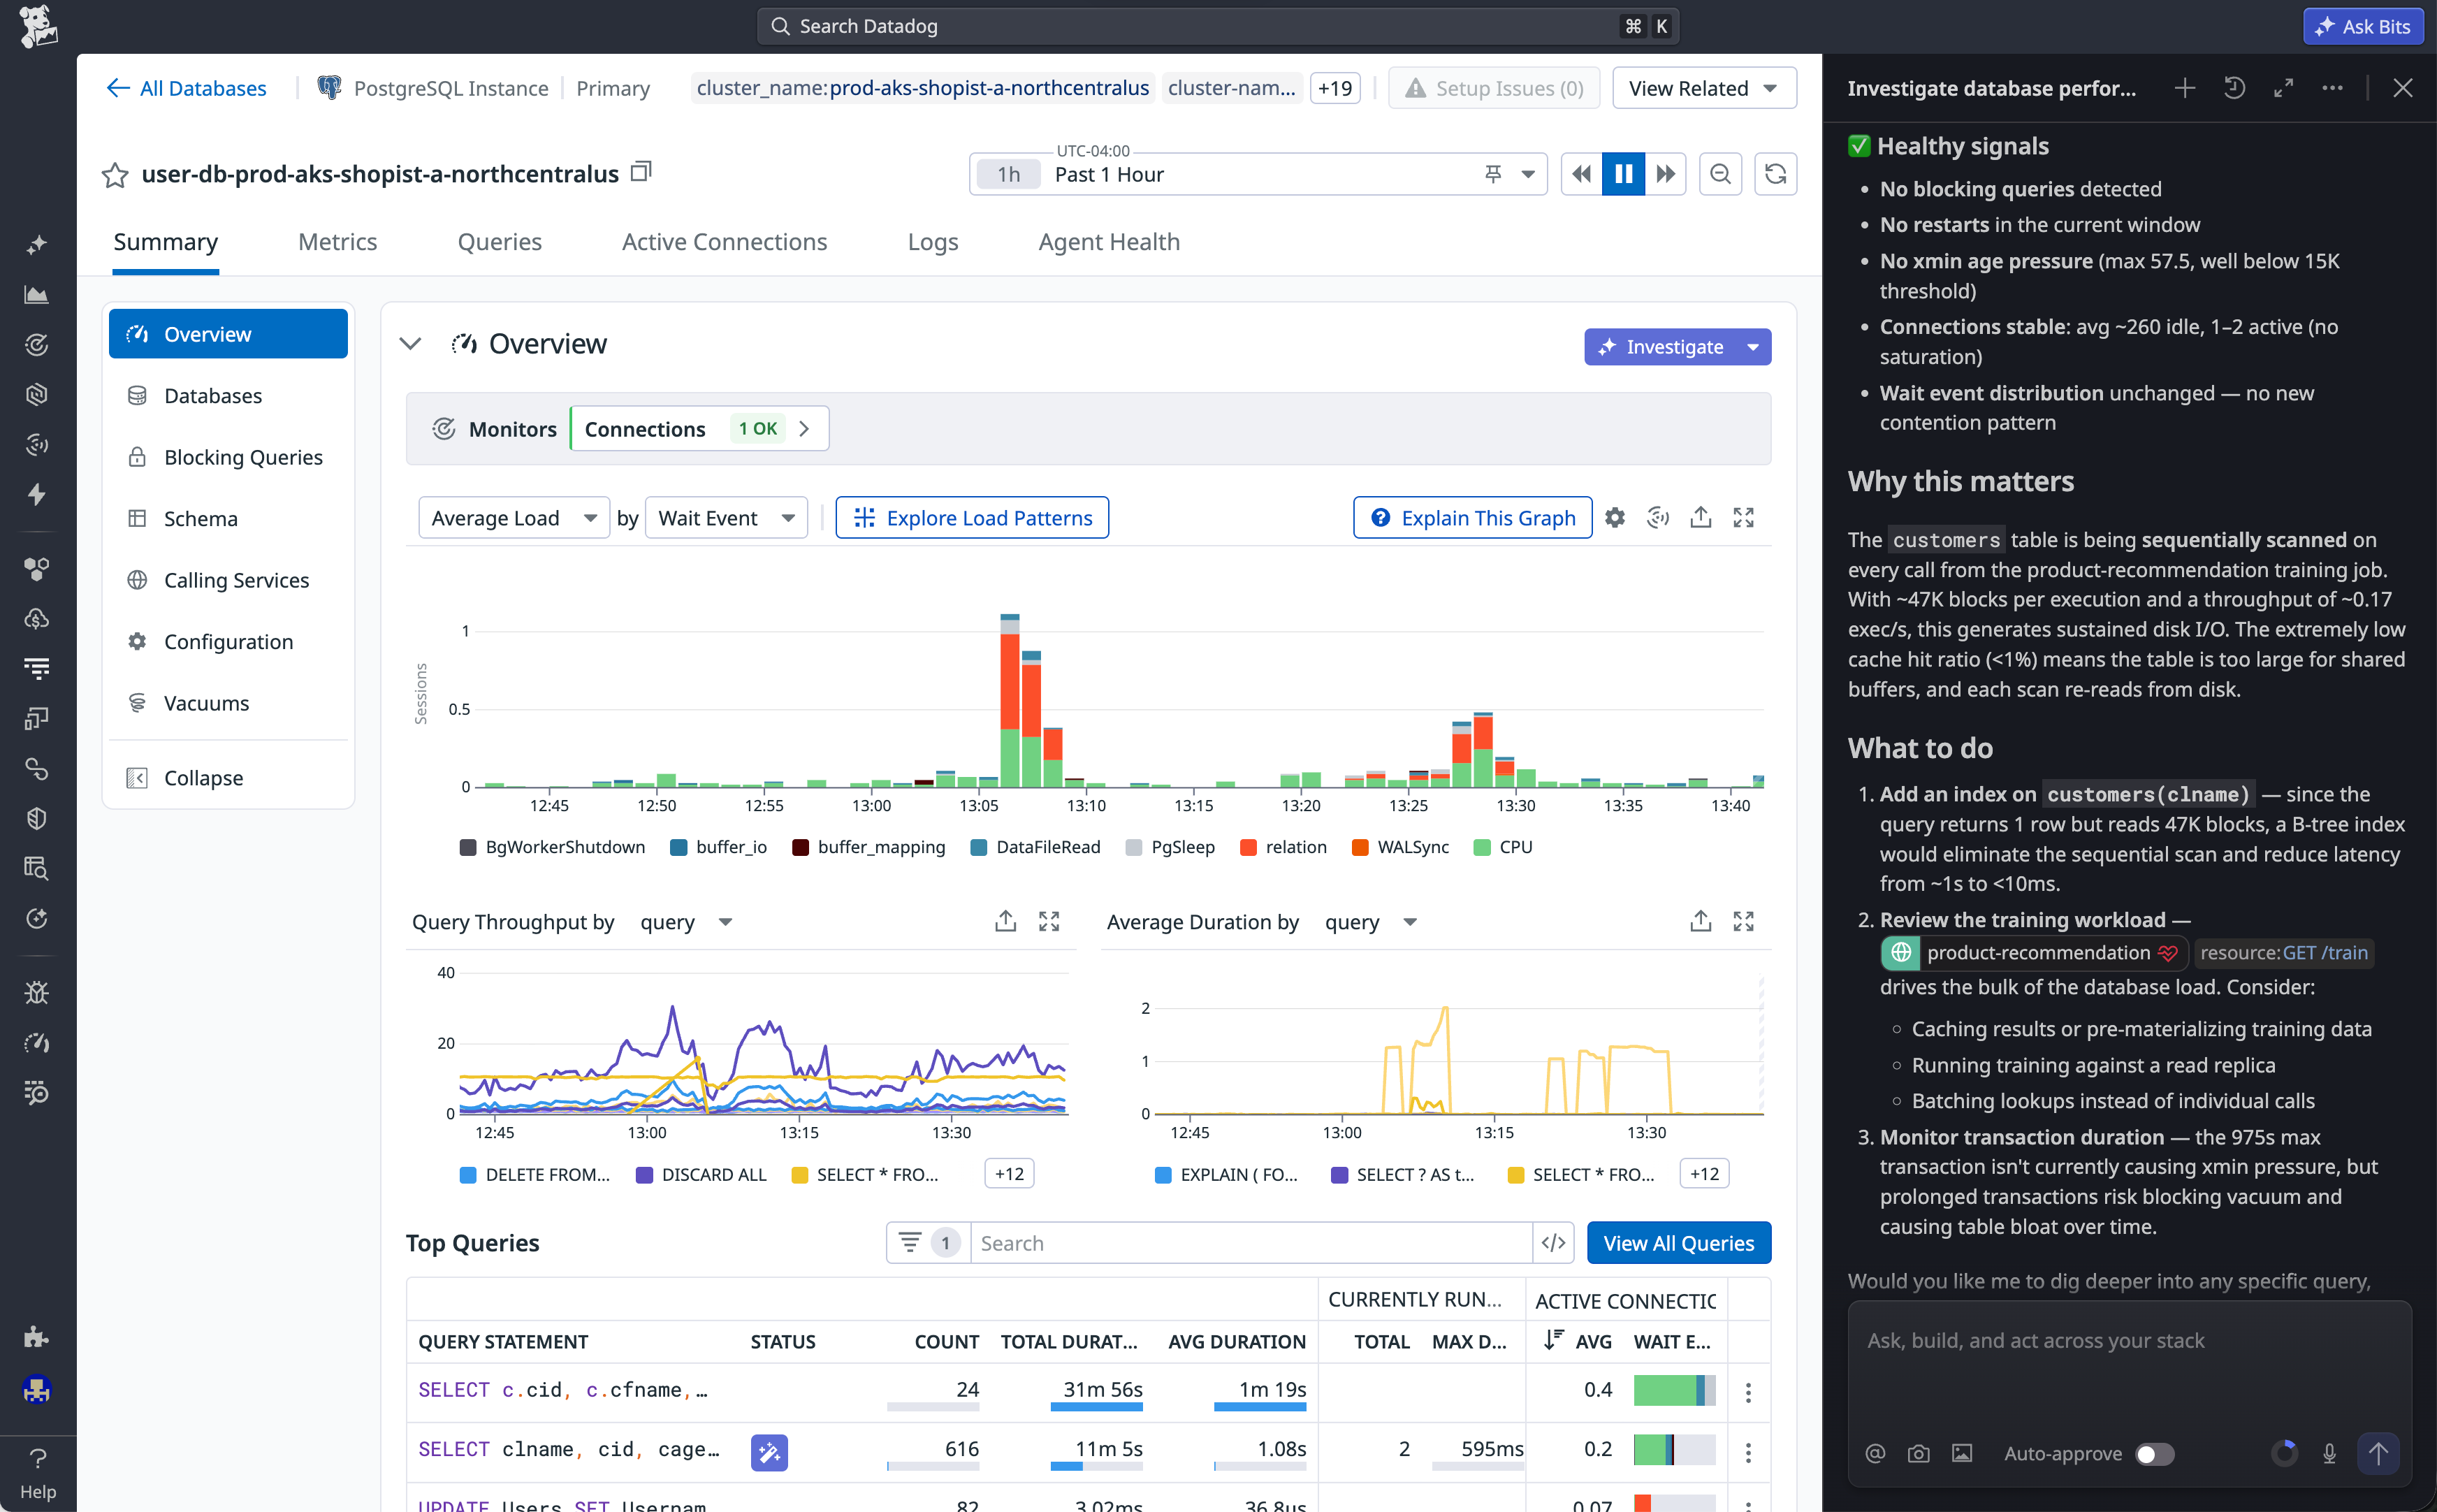Open the Logs tab
This screenshot has width=2437, height=1512.
tap(933, 242)
